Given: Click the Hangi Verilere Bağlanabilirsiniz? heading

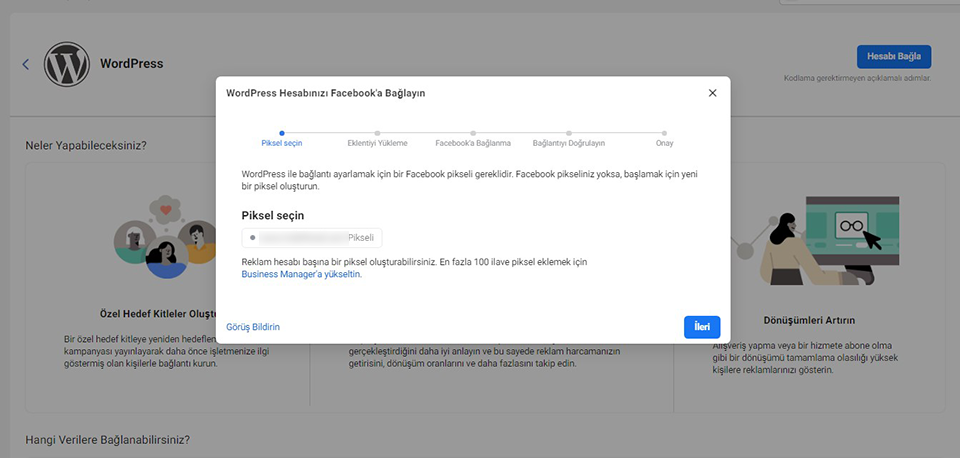Looking at the screenshot, I should (x=108, y=440).
